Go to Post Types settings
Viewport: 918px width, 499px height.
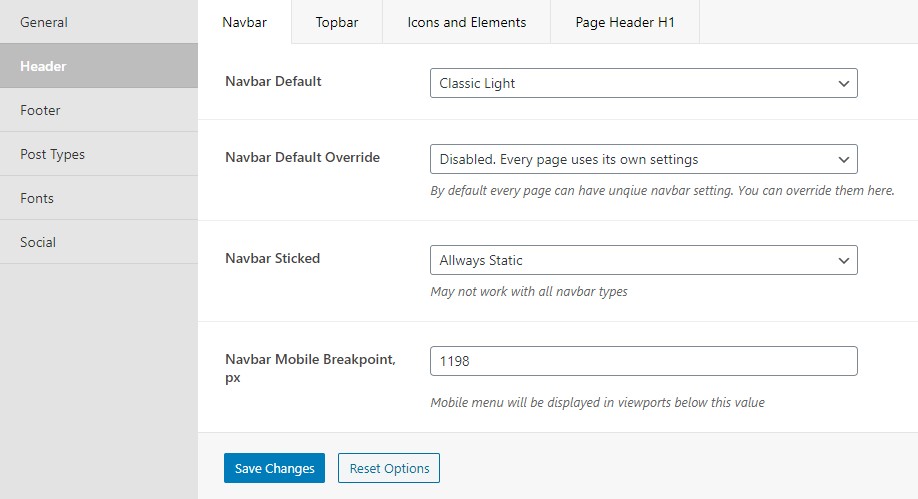point(99,154)
